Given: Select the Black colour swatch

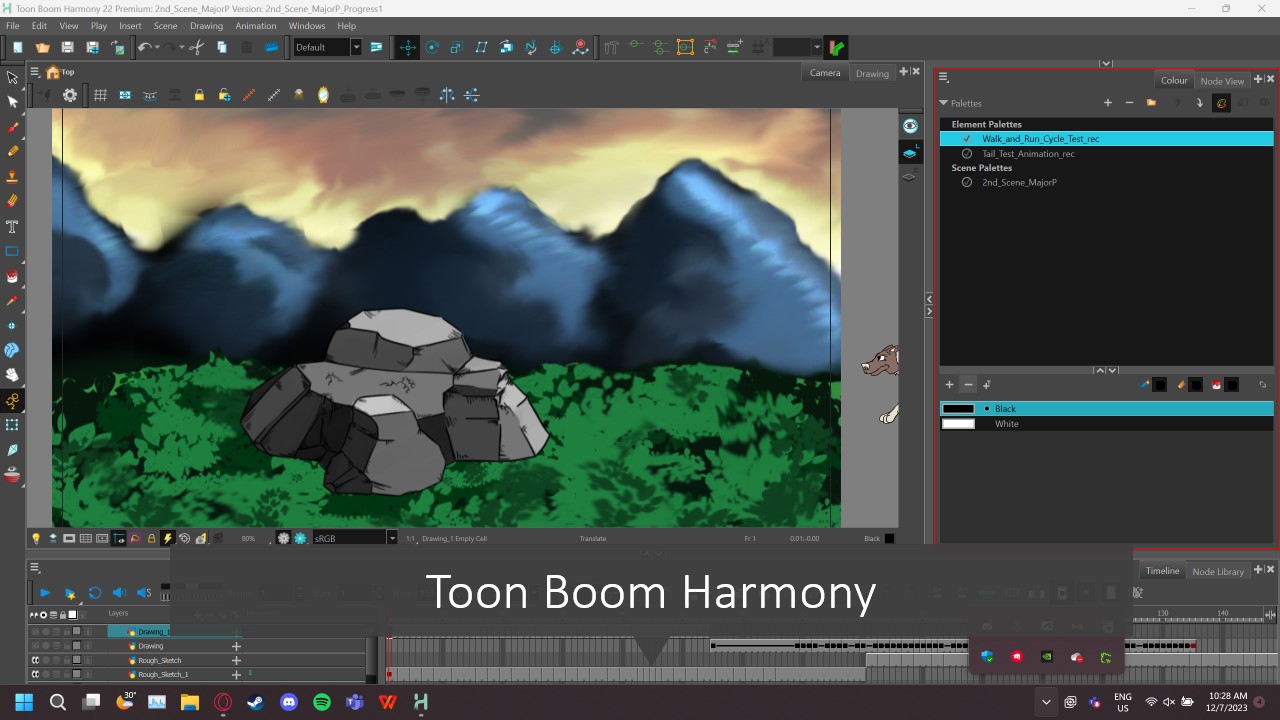Looking at the screenshot, I should coord(1107,409).
